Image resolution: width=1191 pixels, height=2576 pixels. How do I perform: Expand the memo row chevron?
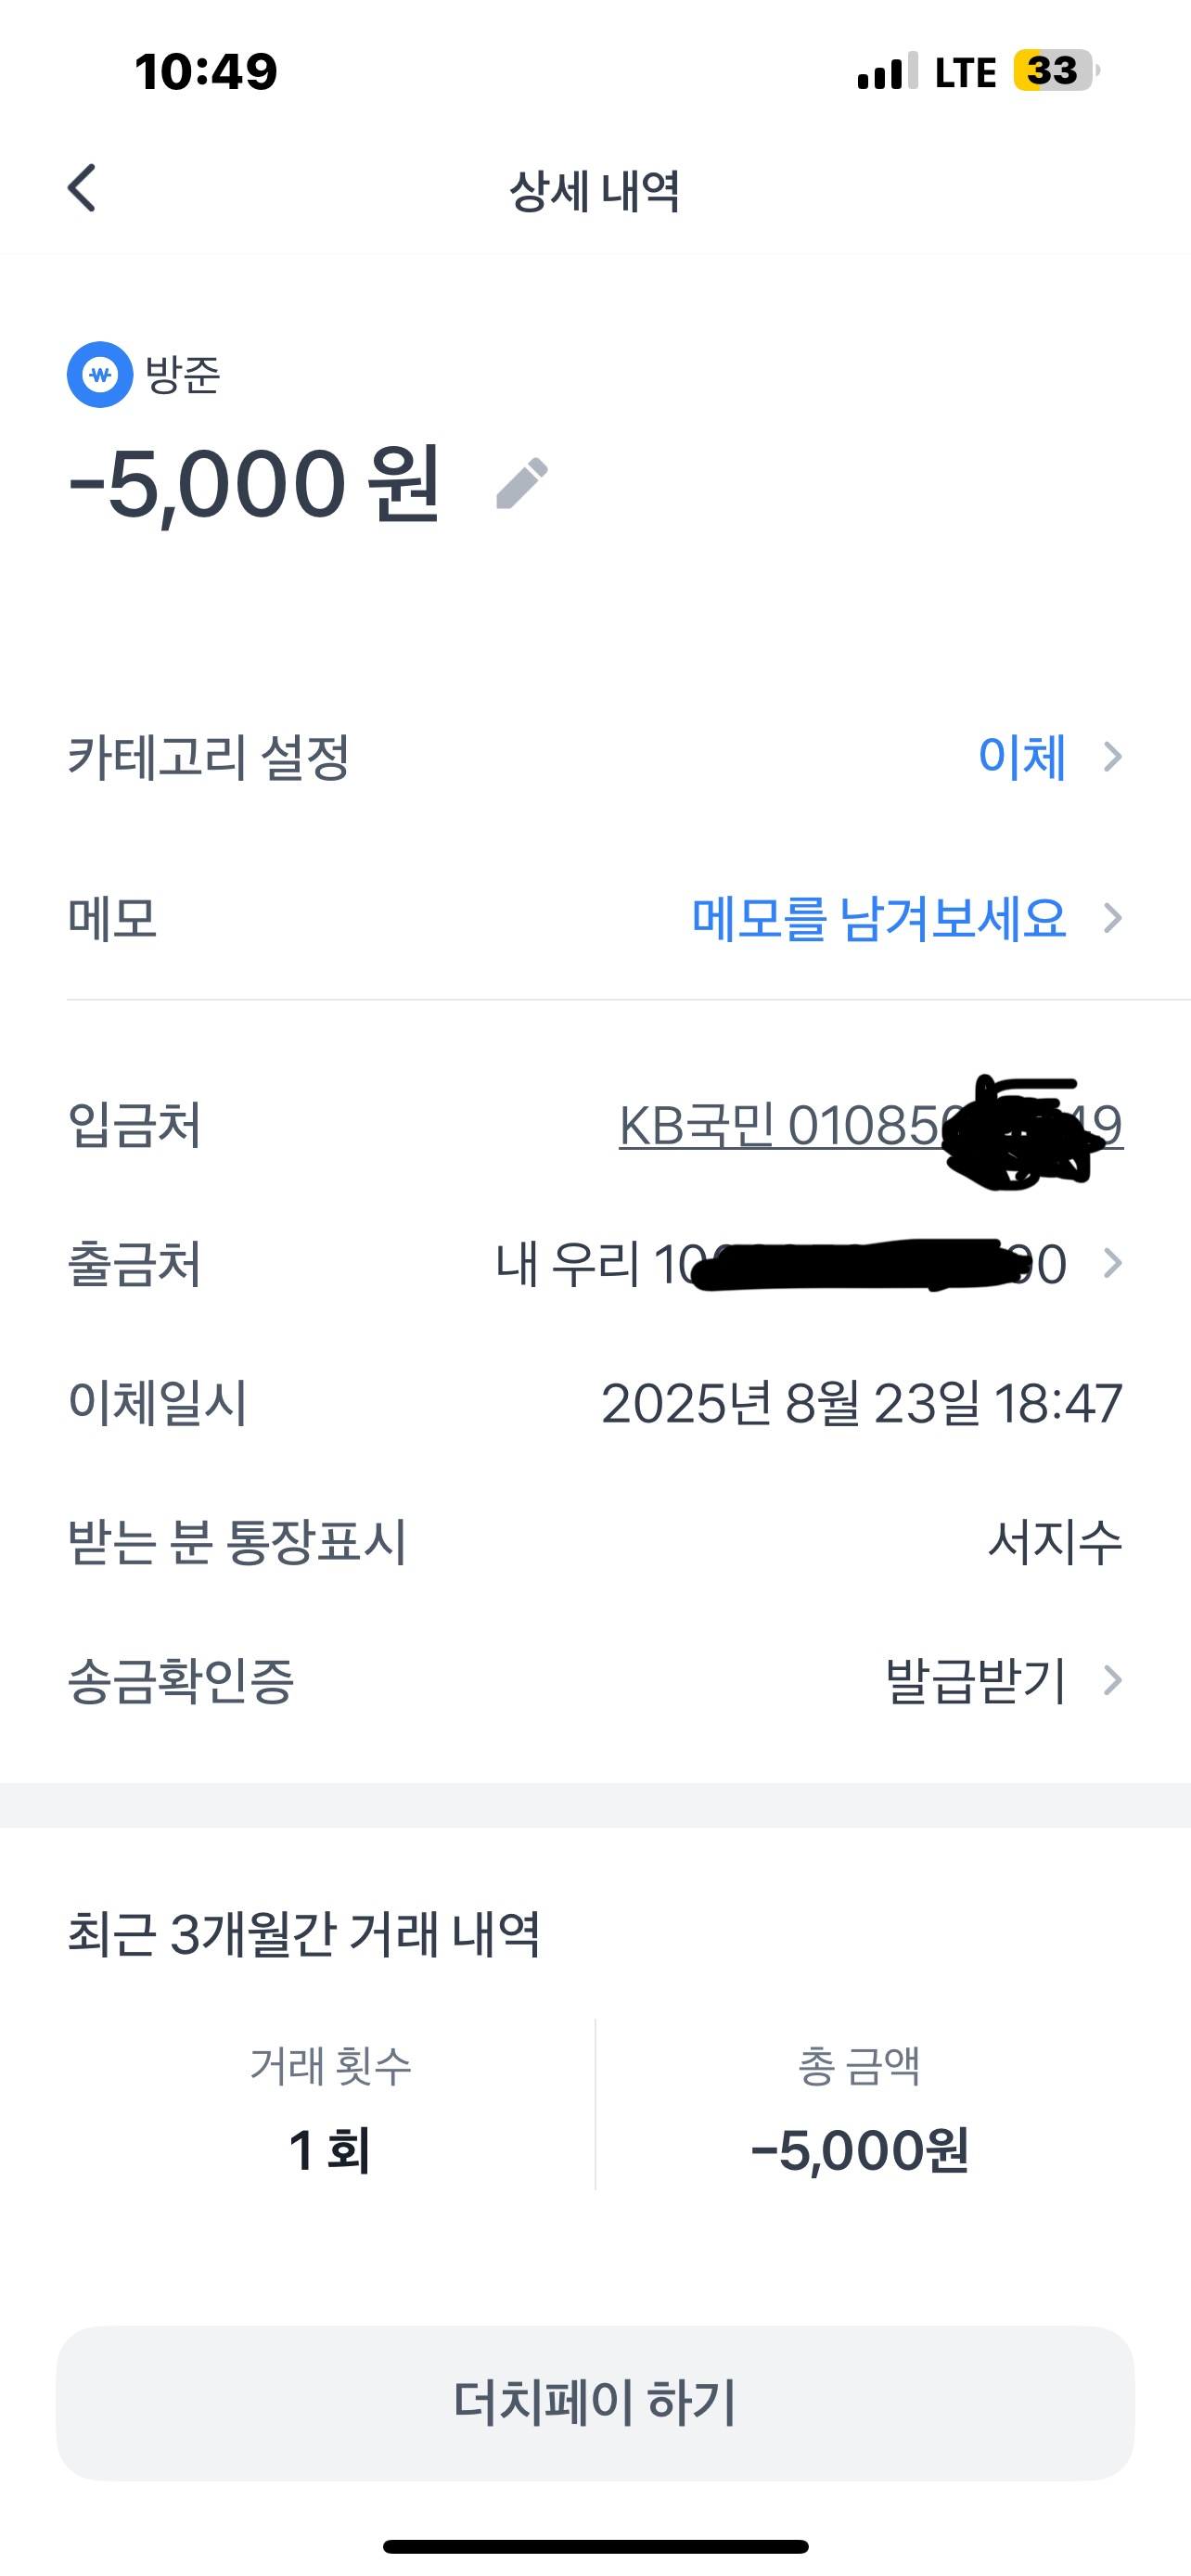(1112, 918)
